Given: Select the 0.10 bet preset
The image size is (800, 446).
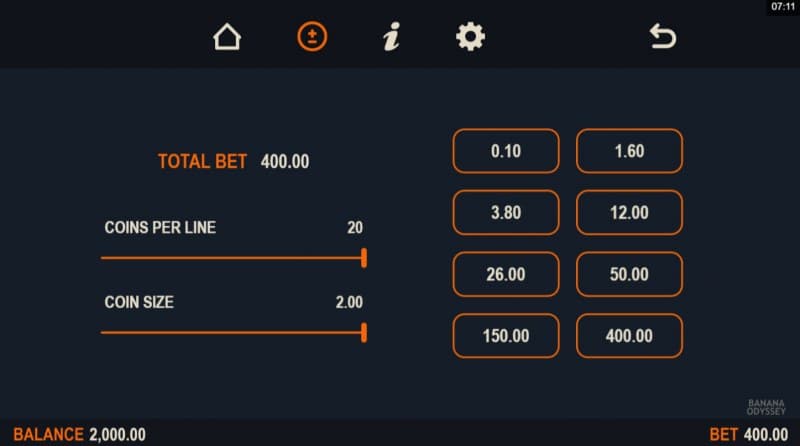Looking at the screenshot, I should (506, 152).
